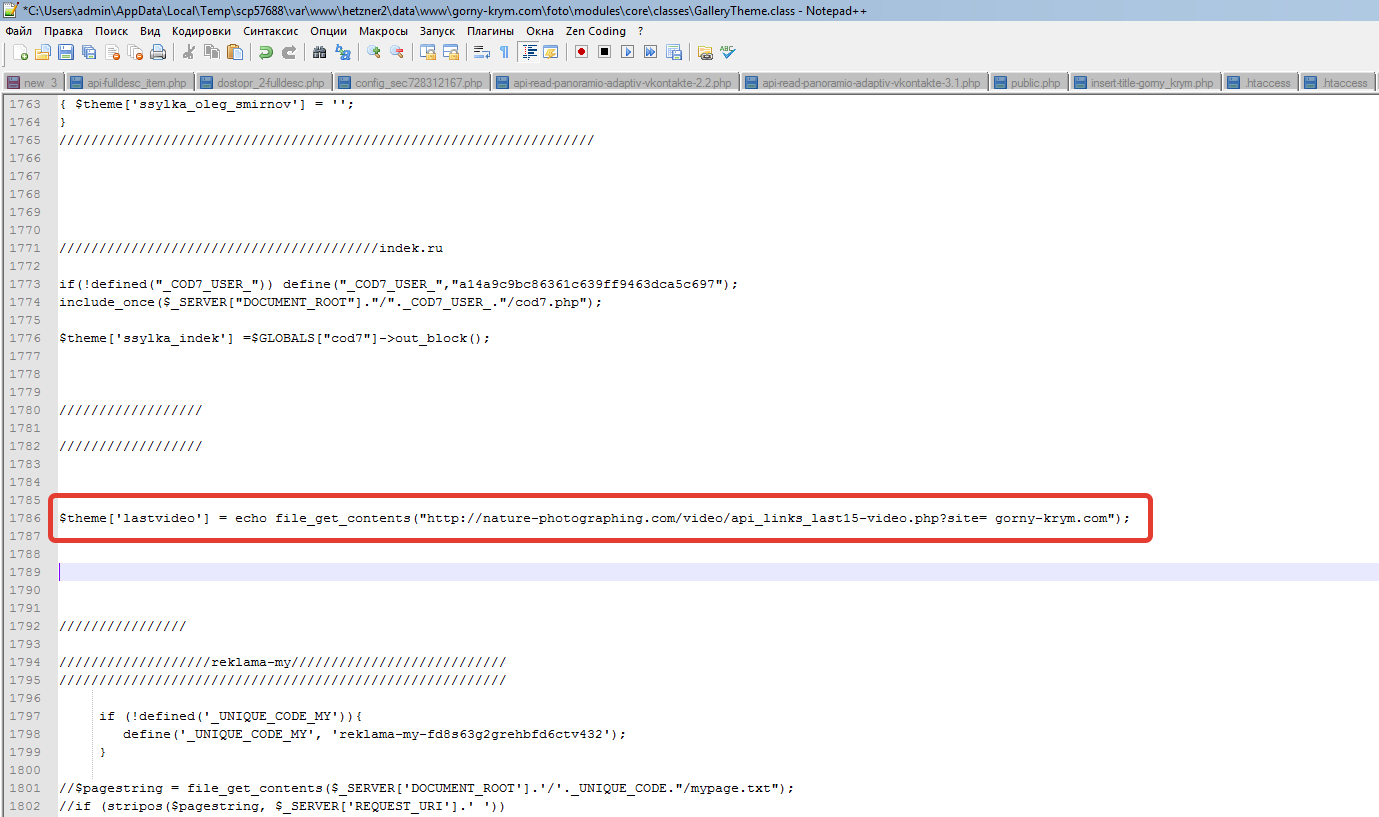This screenshot has width=1379, height=817.
Task: Open the Плагины menu
Action: (x=491, y=31)
